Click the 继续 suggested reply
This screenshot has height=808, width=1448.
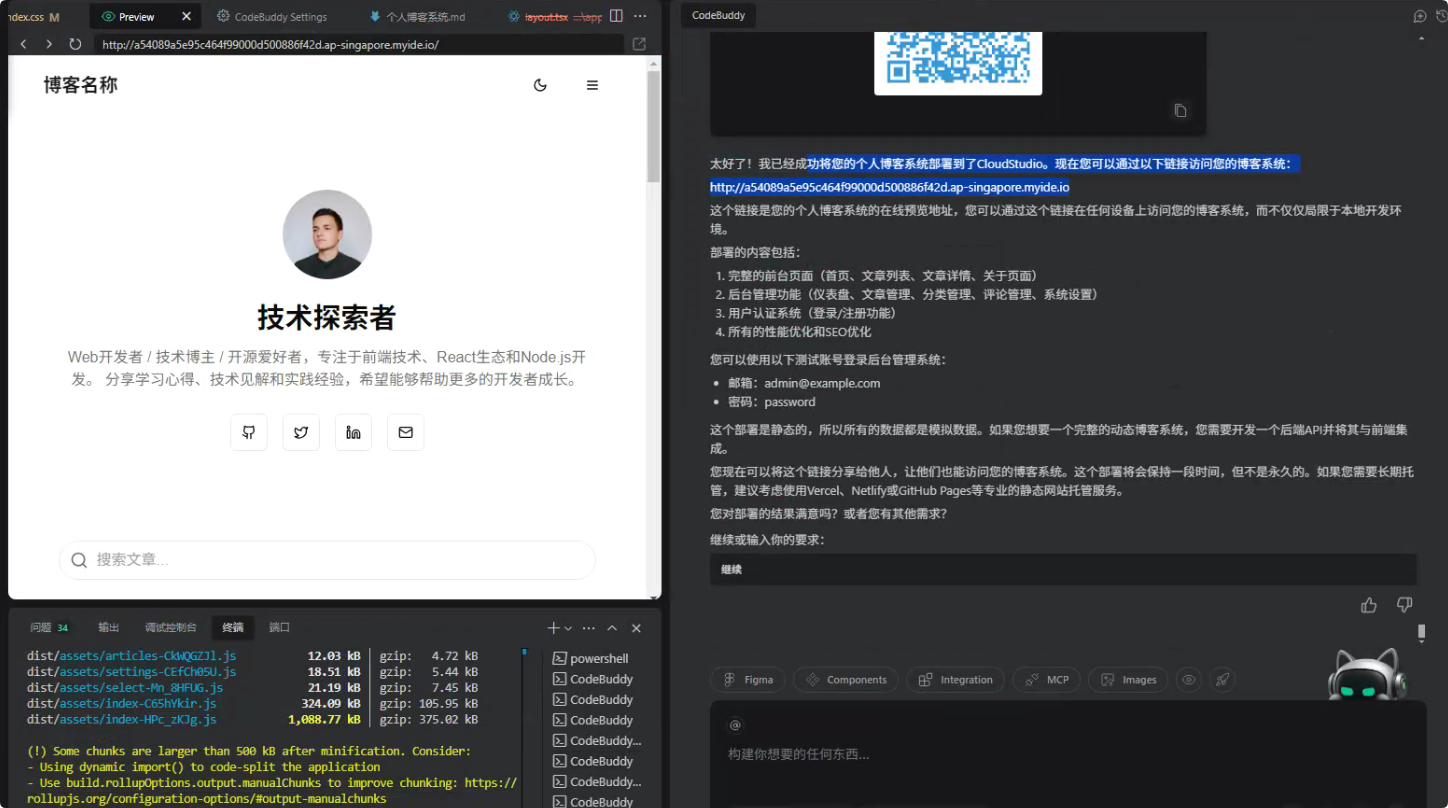click(x=1063, y=569)
